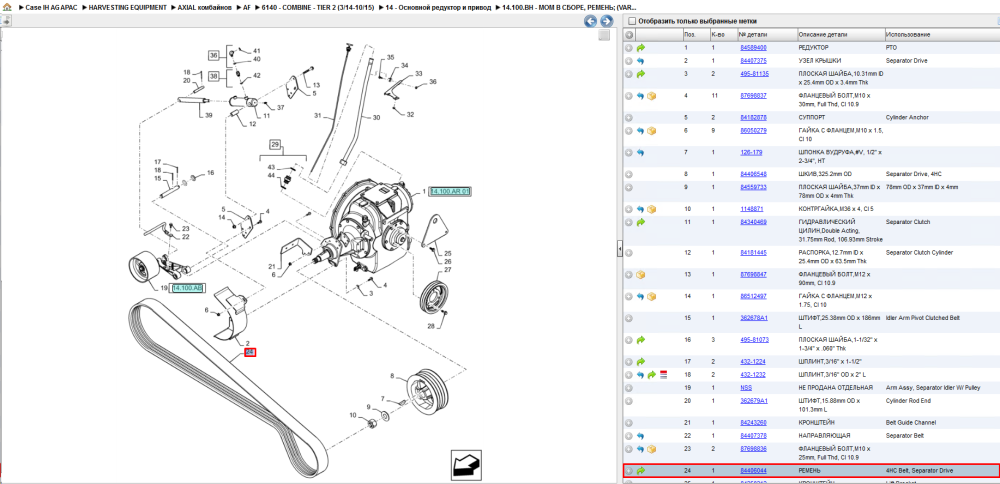
Task: Select callout 27 near the small pulley
Action: (x=447, y=270)
